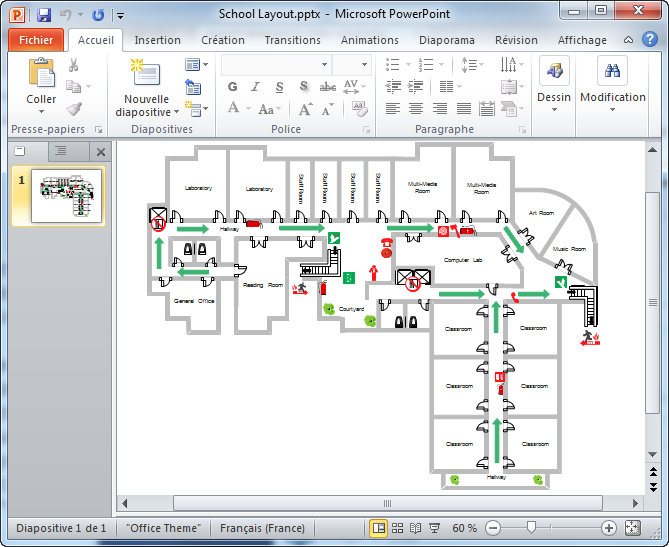Click the zoom slider handle

[x=531, y=528]
